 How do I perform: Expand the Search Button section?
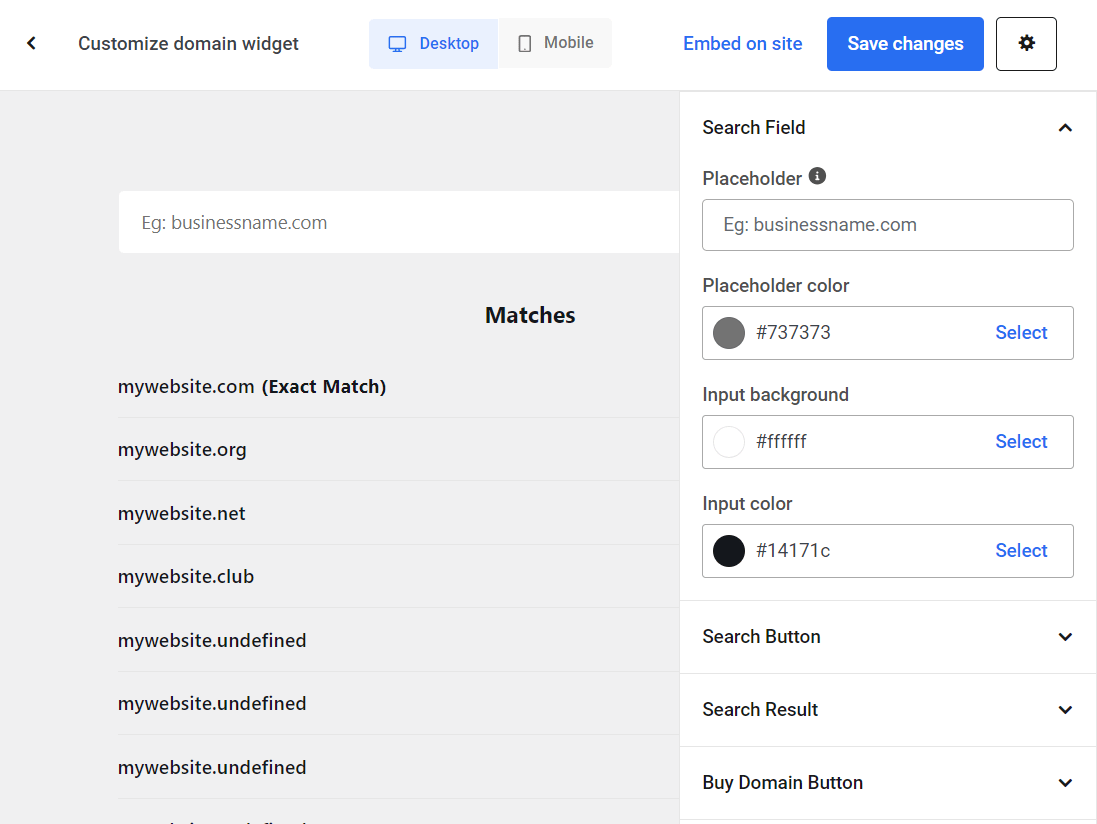(x=1065, y=636)
